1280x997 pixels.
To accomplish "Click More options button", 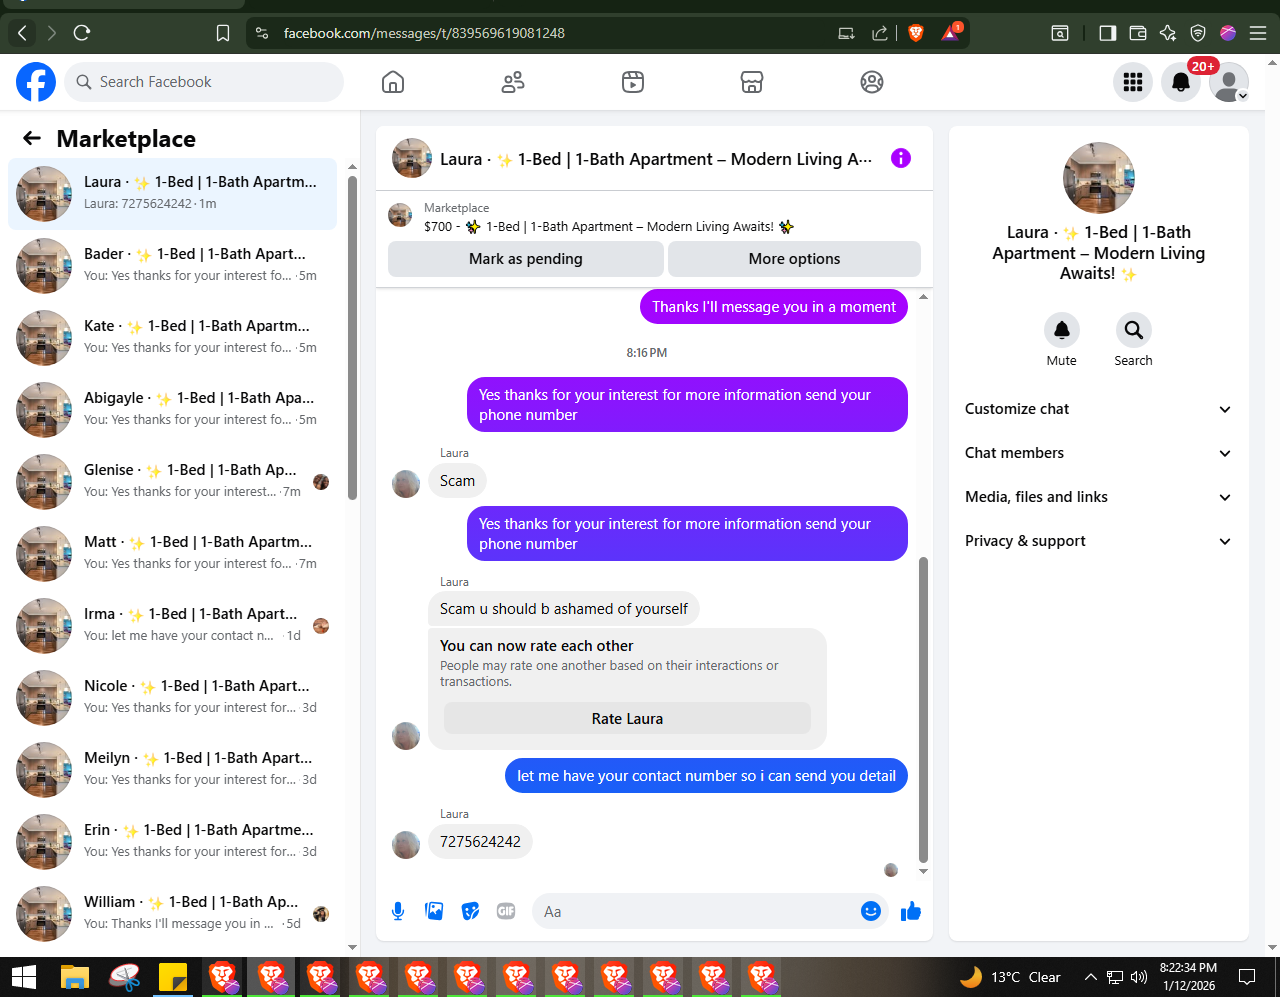I will (x=794, y=259).
